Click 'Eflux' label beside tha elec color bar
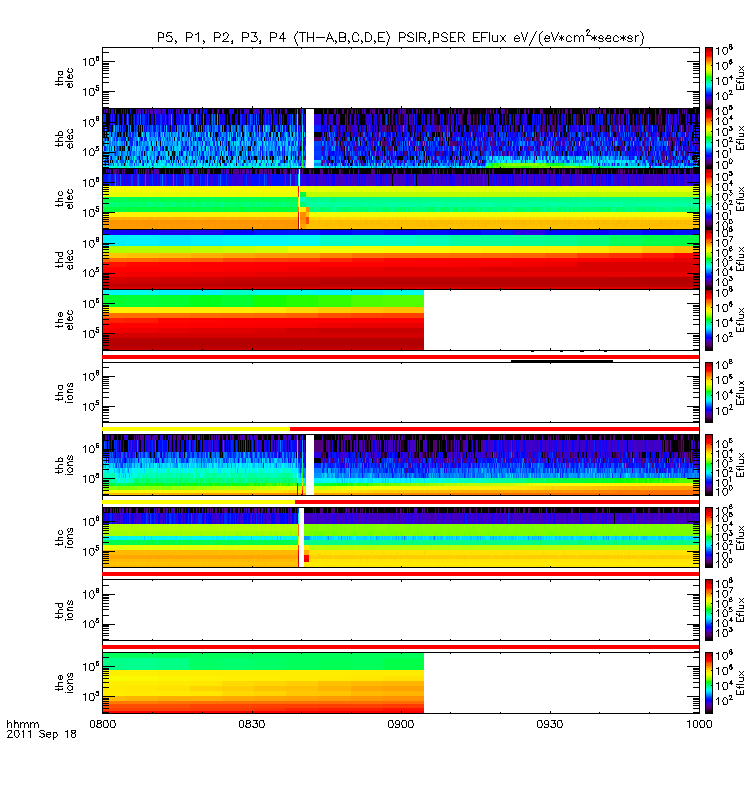The width and height of the screenshot is (750, 800). [740, 78]
